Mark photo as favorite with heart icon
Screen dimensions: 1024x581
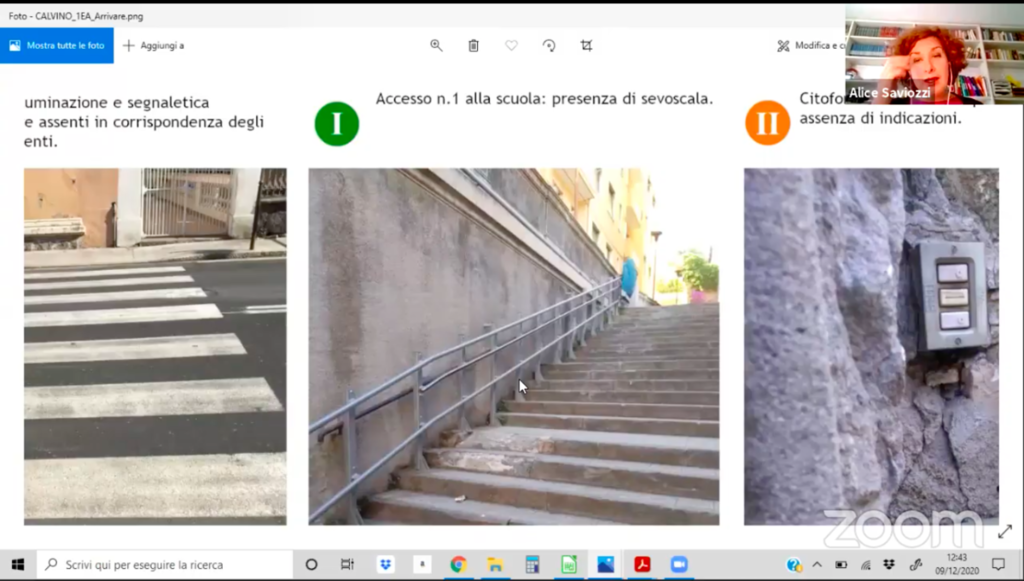pyautogui.click(x=511, y=45)
